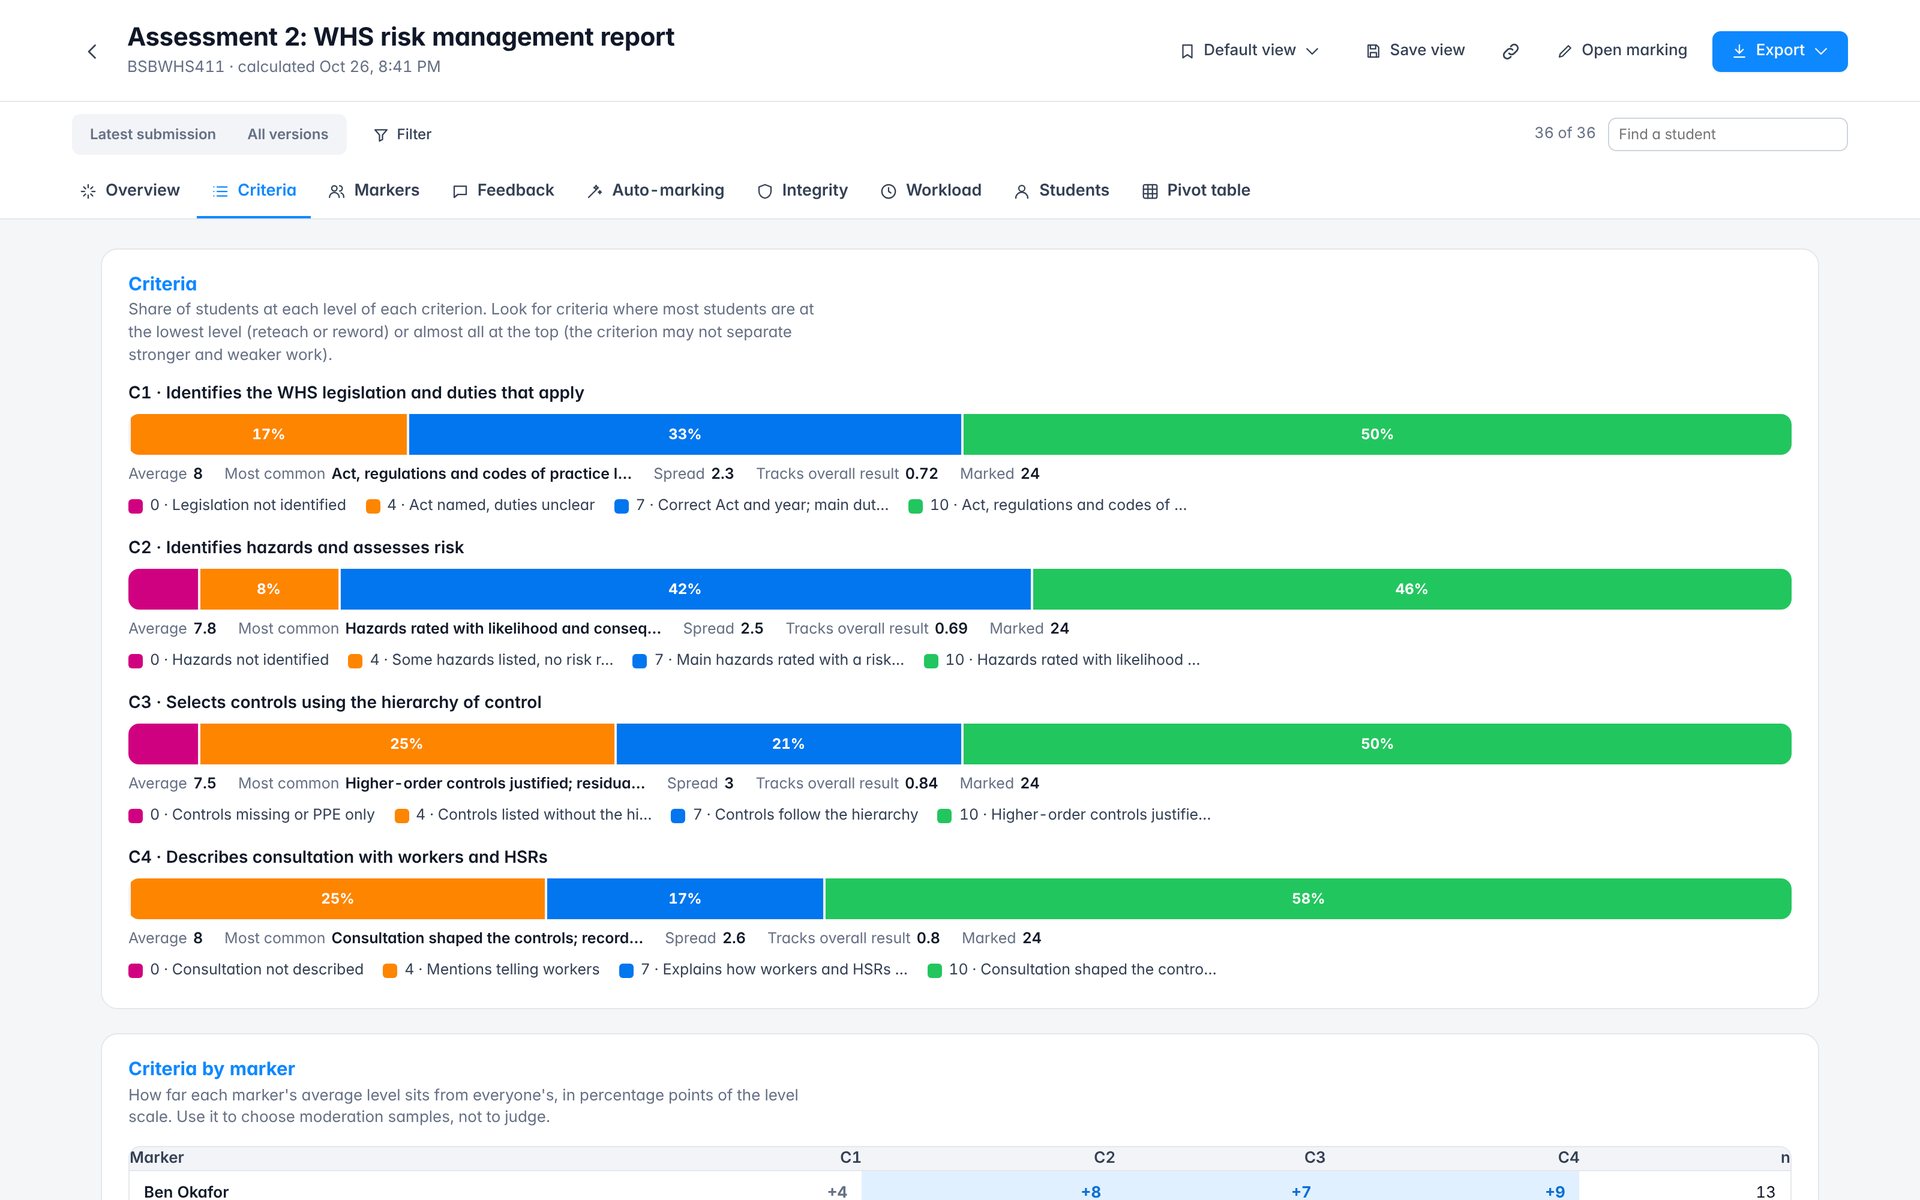Click legend '0 · Hazards not identified'
Viewport: 1920px width, 1200px height.
click(229, 660)
